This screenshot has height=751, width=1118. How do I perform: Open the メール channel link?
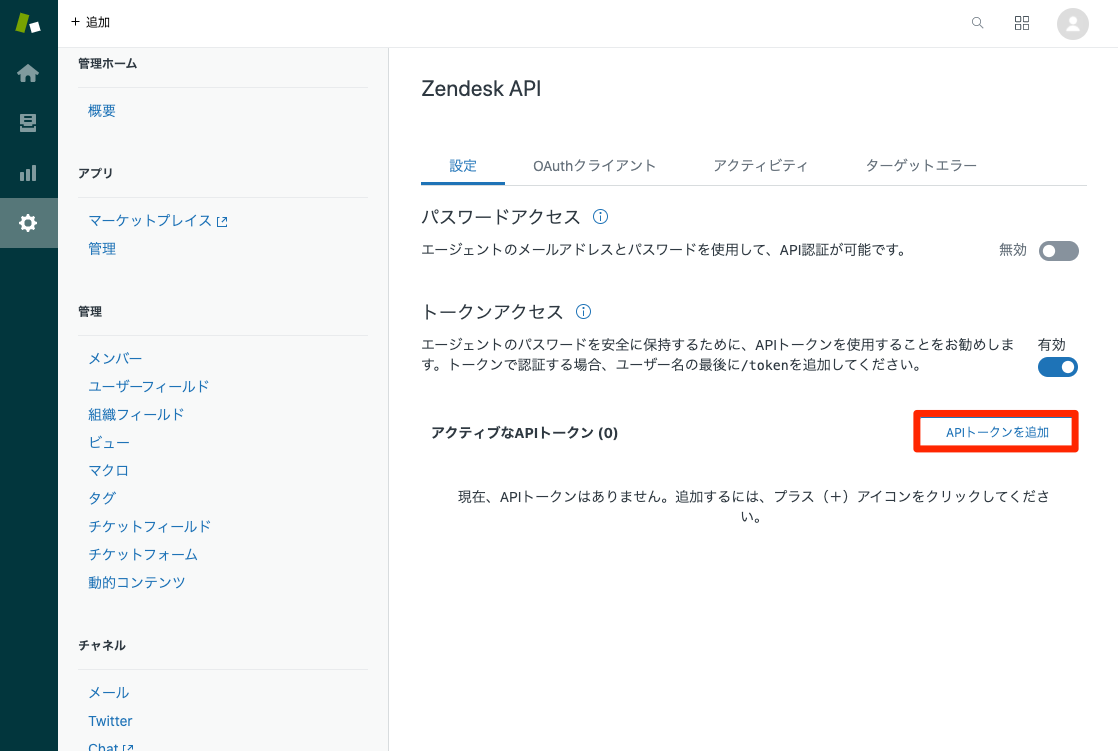point(108,693)
